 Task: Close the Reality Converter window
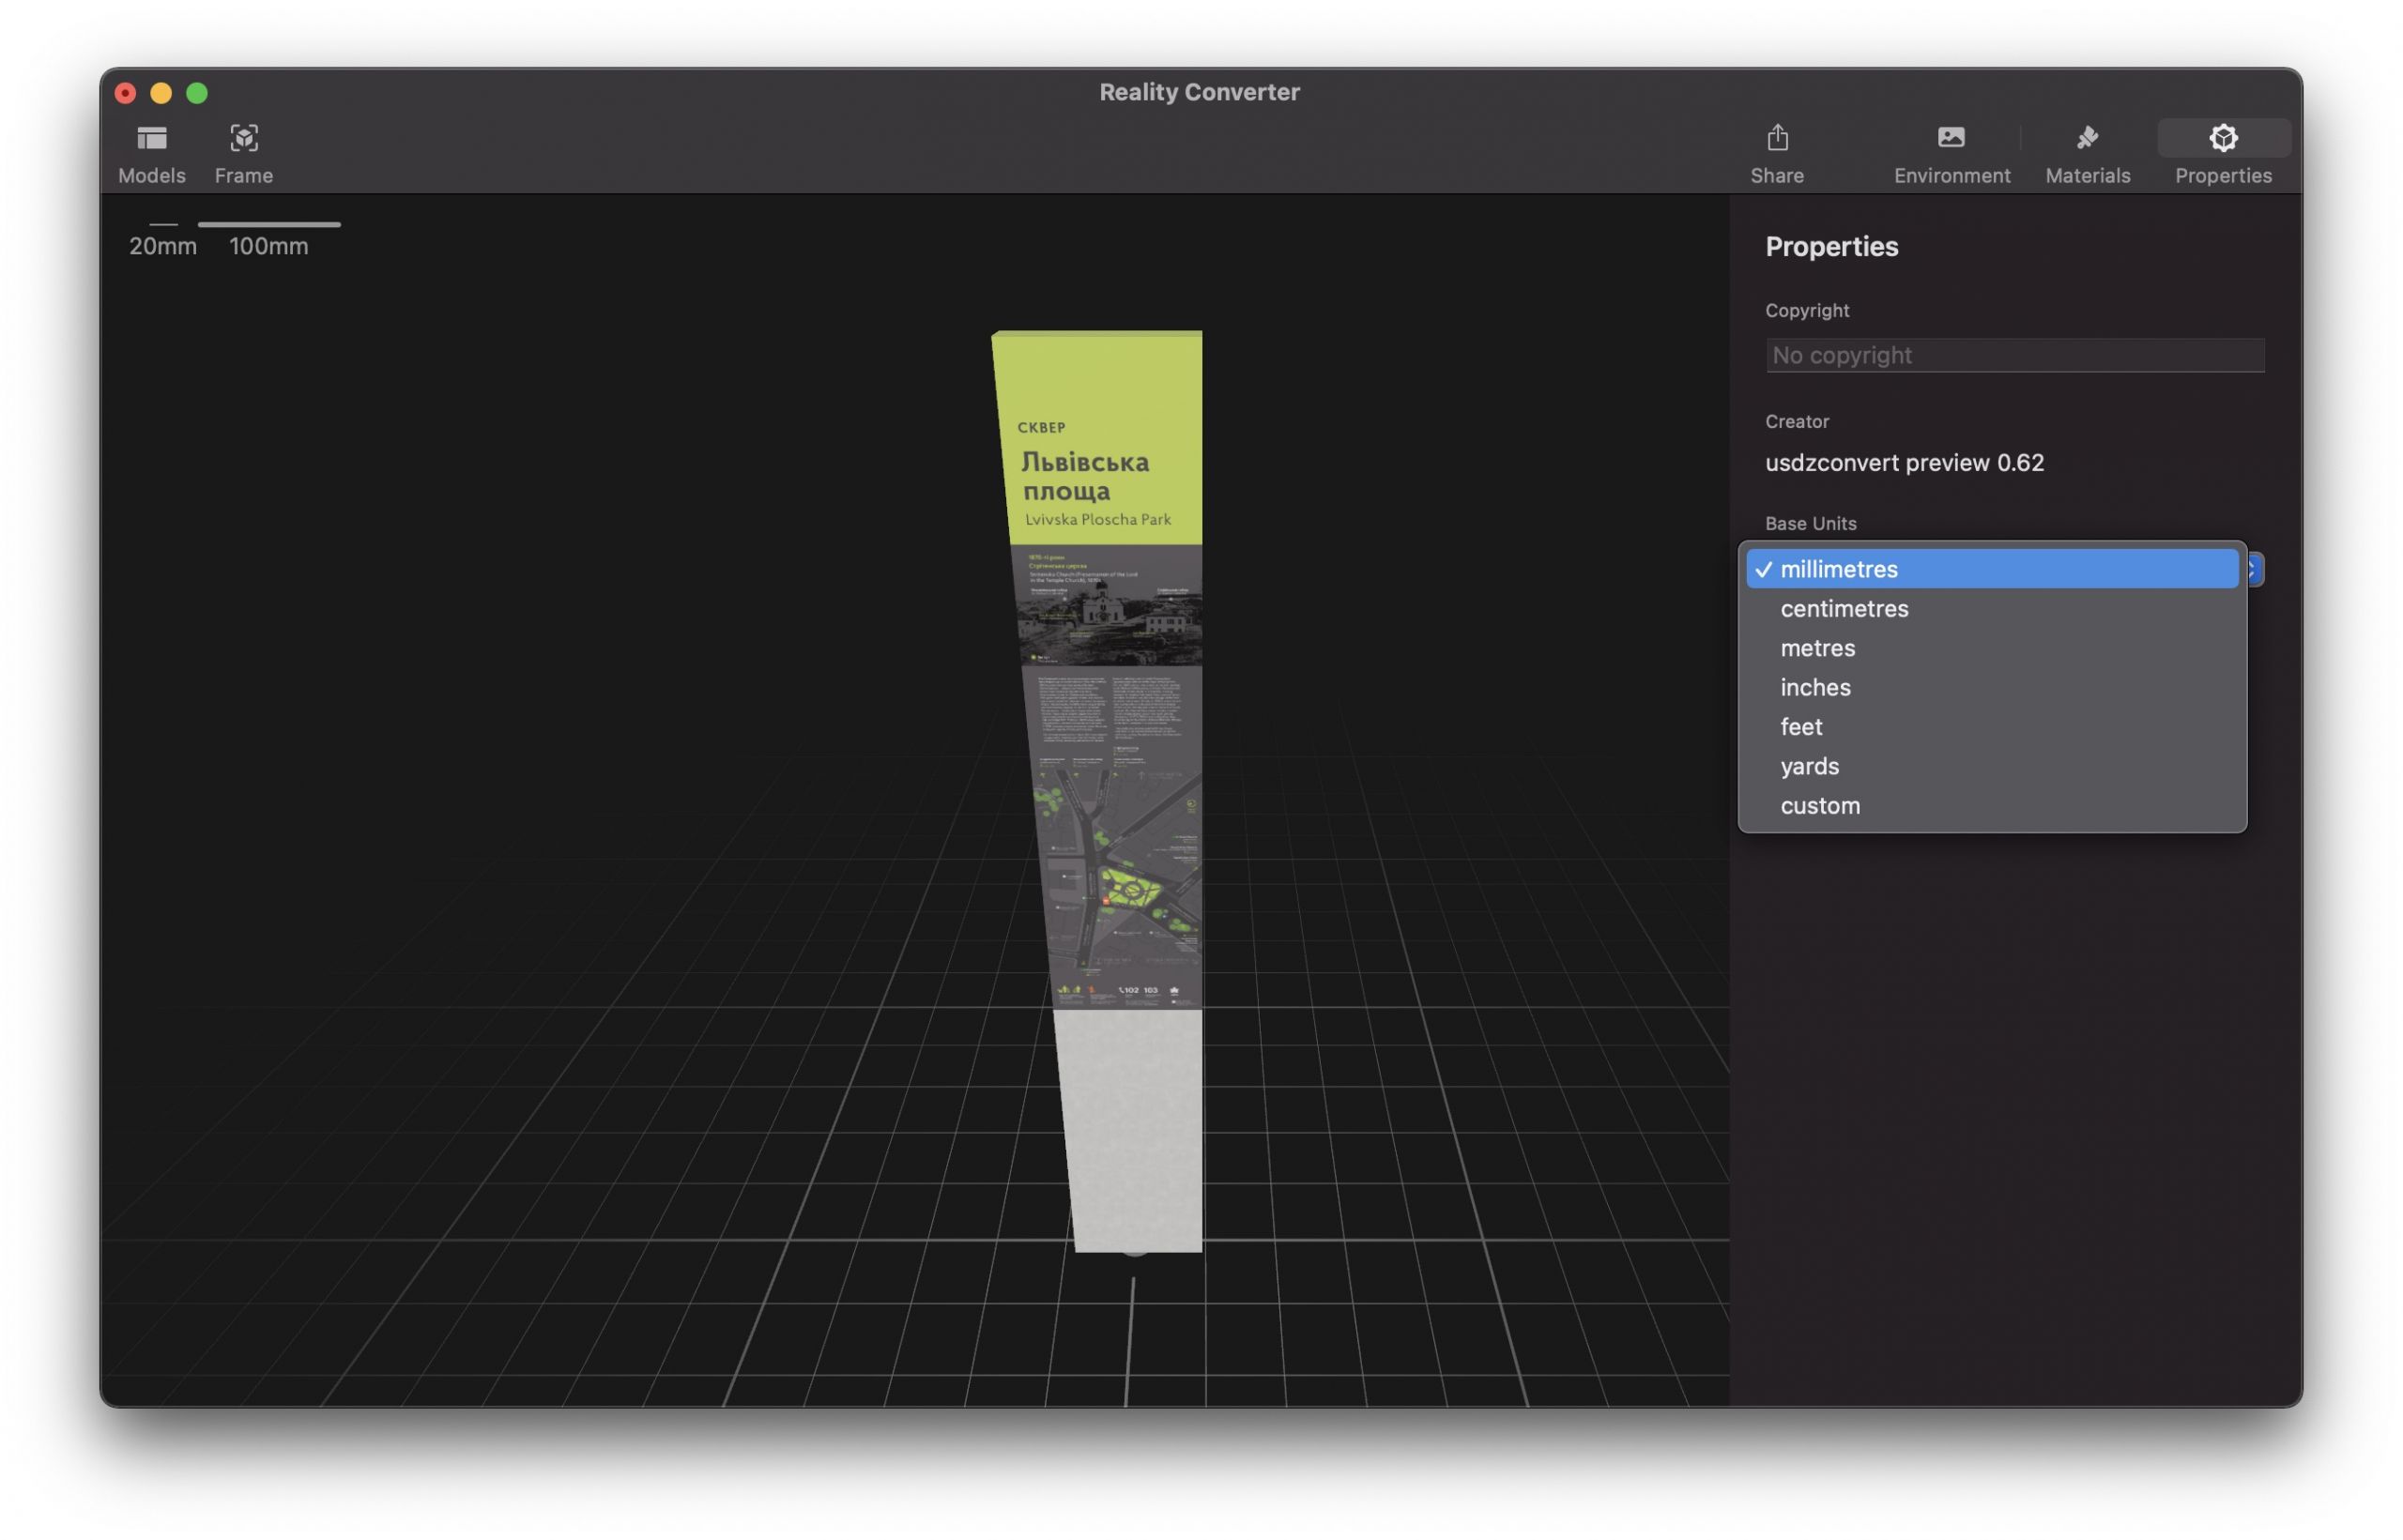(125, 93)
